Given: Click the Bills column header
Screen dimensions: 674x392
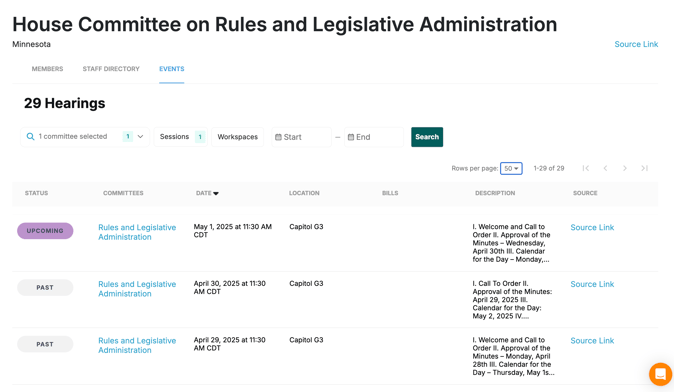Looking at the screenshot, I should [x=390, y=193].
